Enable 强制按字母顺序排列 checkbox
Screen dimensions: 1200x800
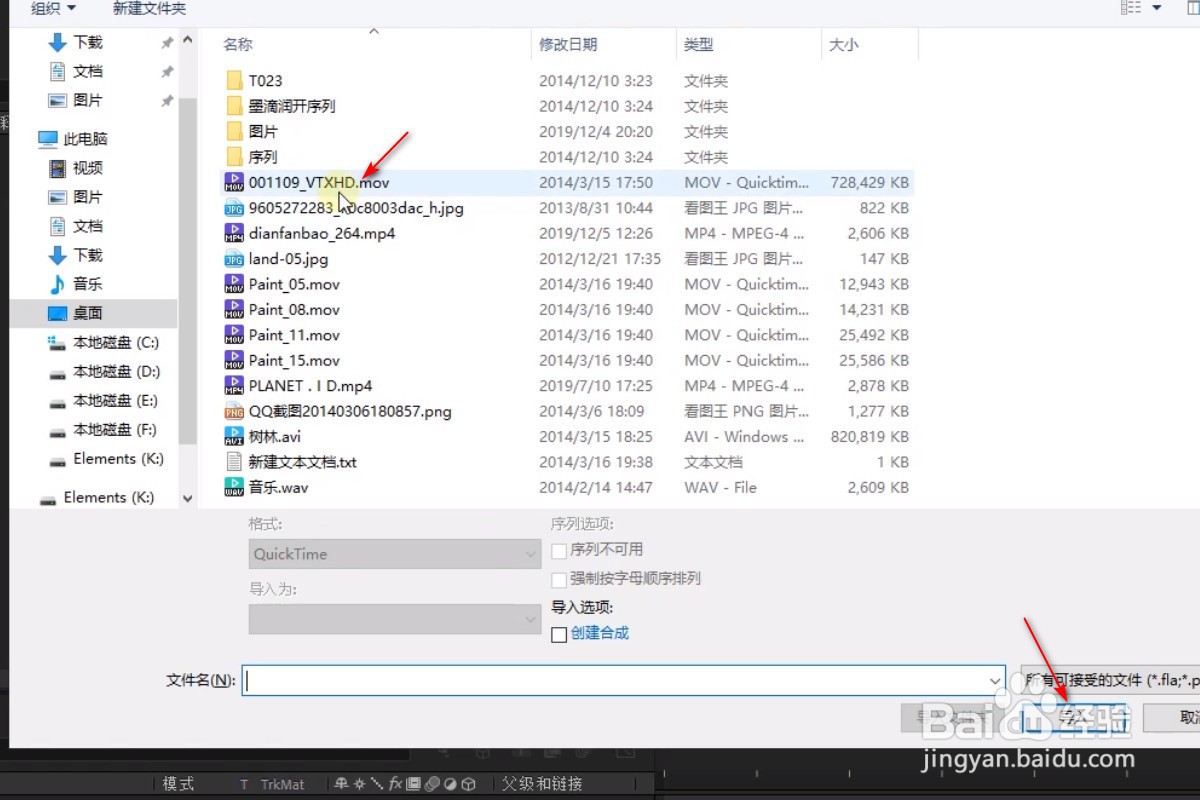560,577
